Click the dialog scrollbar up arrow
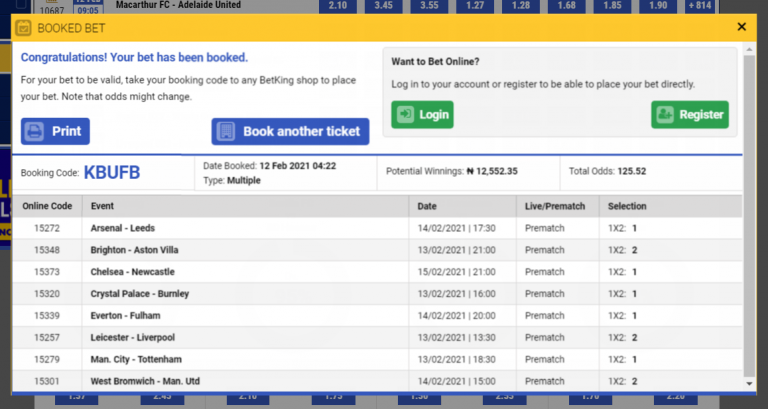 [749, 49]
